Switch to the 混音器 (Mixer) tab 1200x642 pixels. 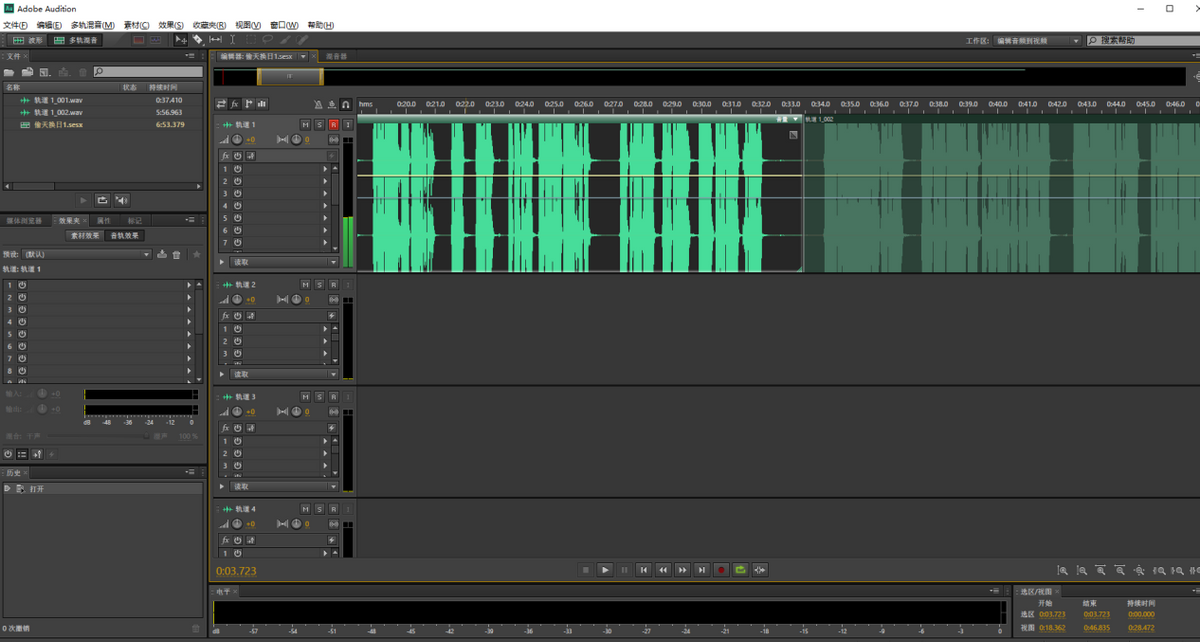tap(337, 56)
